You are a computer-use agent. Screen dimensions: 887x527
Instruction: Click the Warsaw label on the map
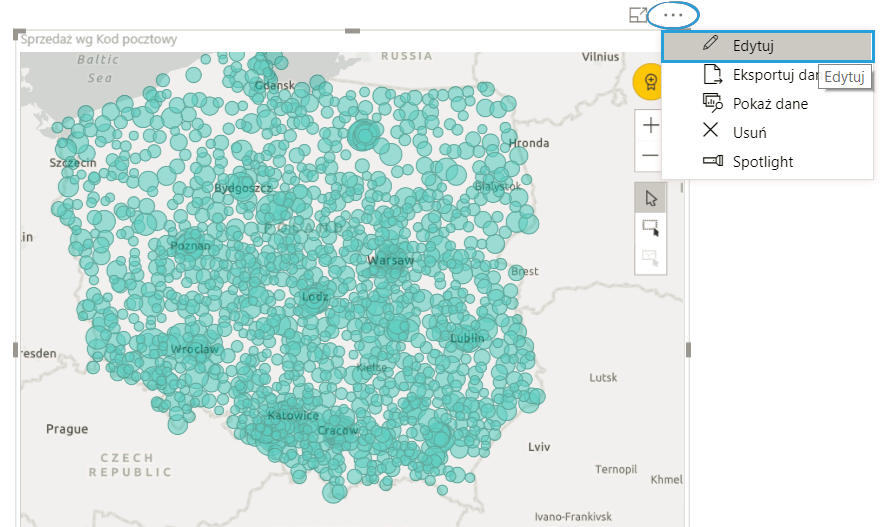pyautogui.click(x=390, y=260)
